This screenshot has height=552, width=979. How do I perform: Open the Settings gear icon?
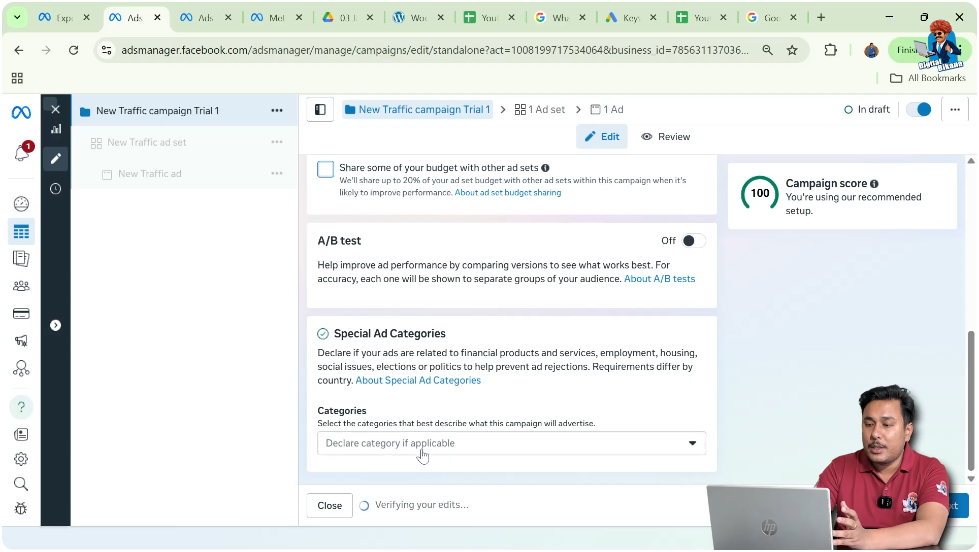click(21, 459)
